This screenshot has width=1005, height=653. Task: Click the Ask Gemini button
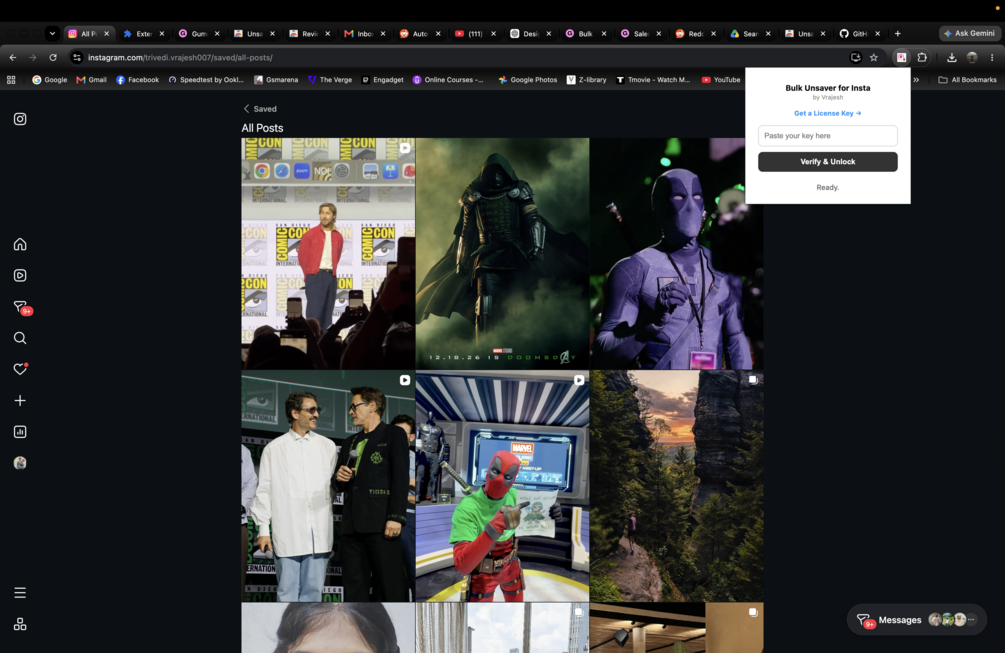pos(969,33)
